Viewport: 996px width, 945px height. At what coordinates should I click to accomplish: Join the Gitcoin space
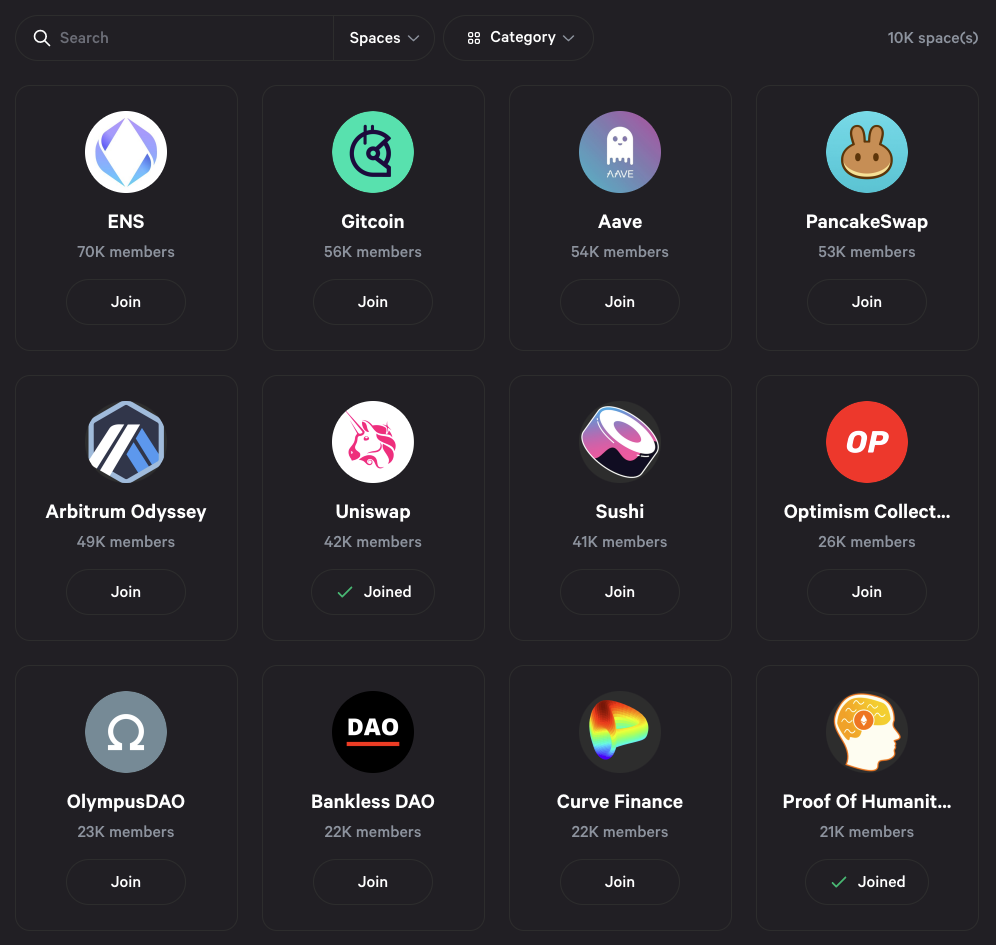[373, 302]
